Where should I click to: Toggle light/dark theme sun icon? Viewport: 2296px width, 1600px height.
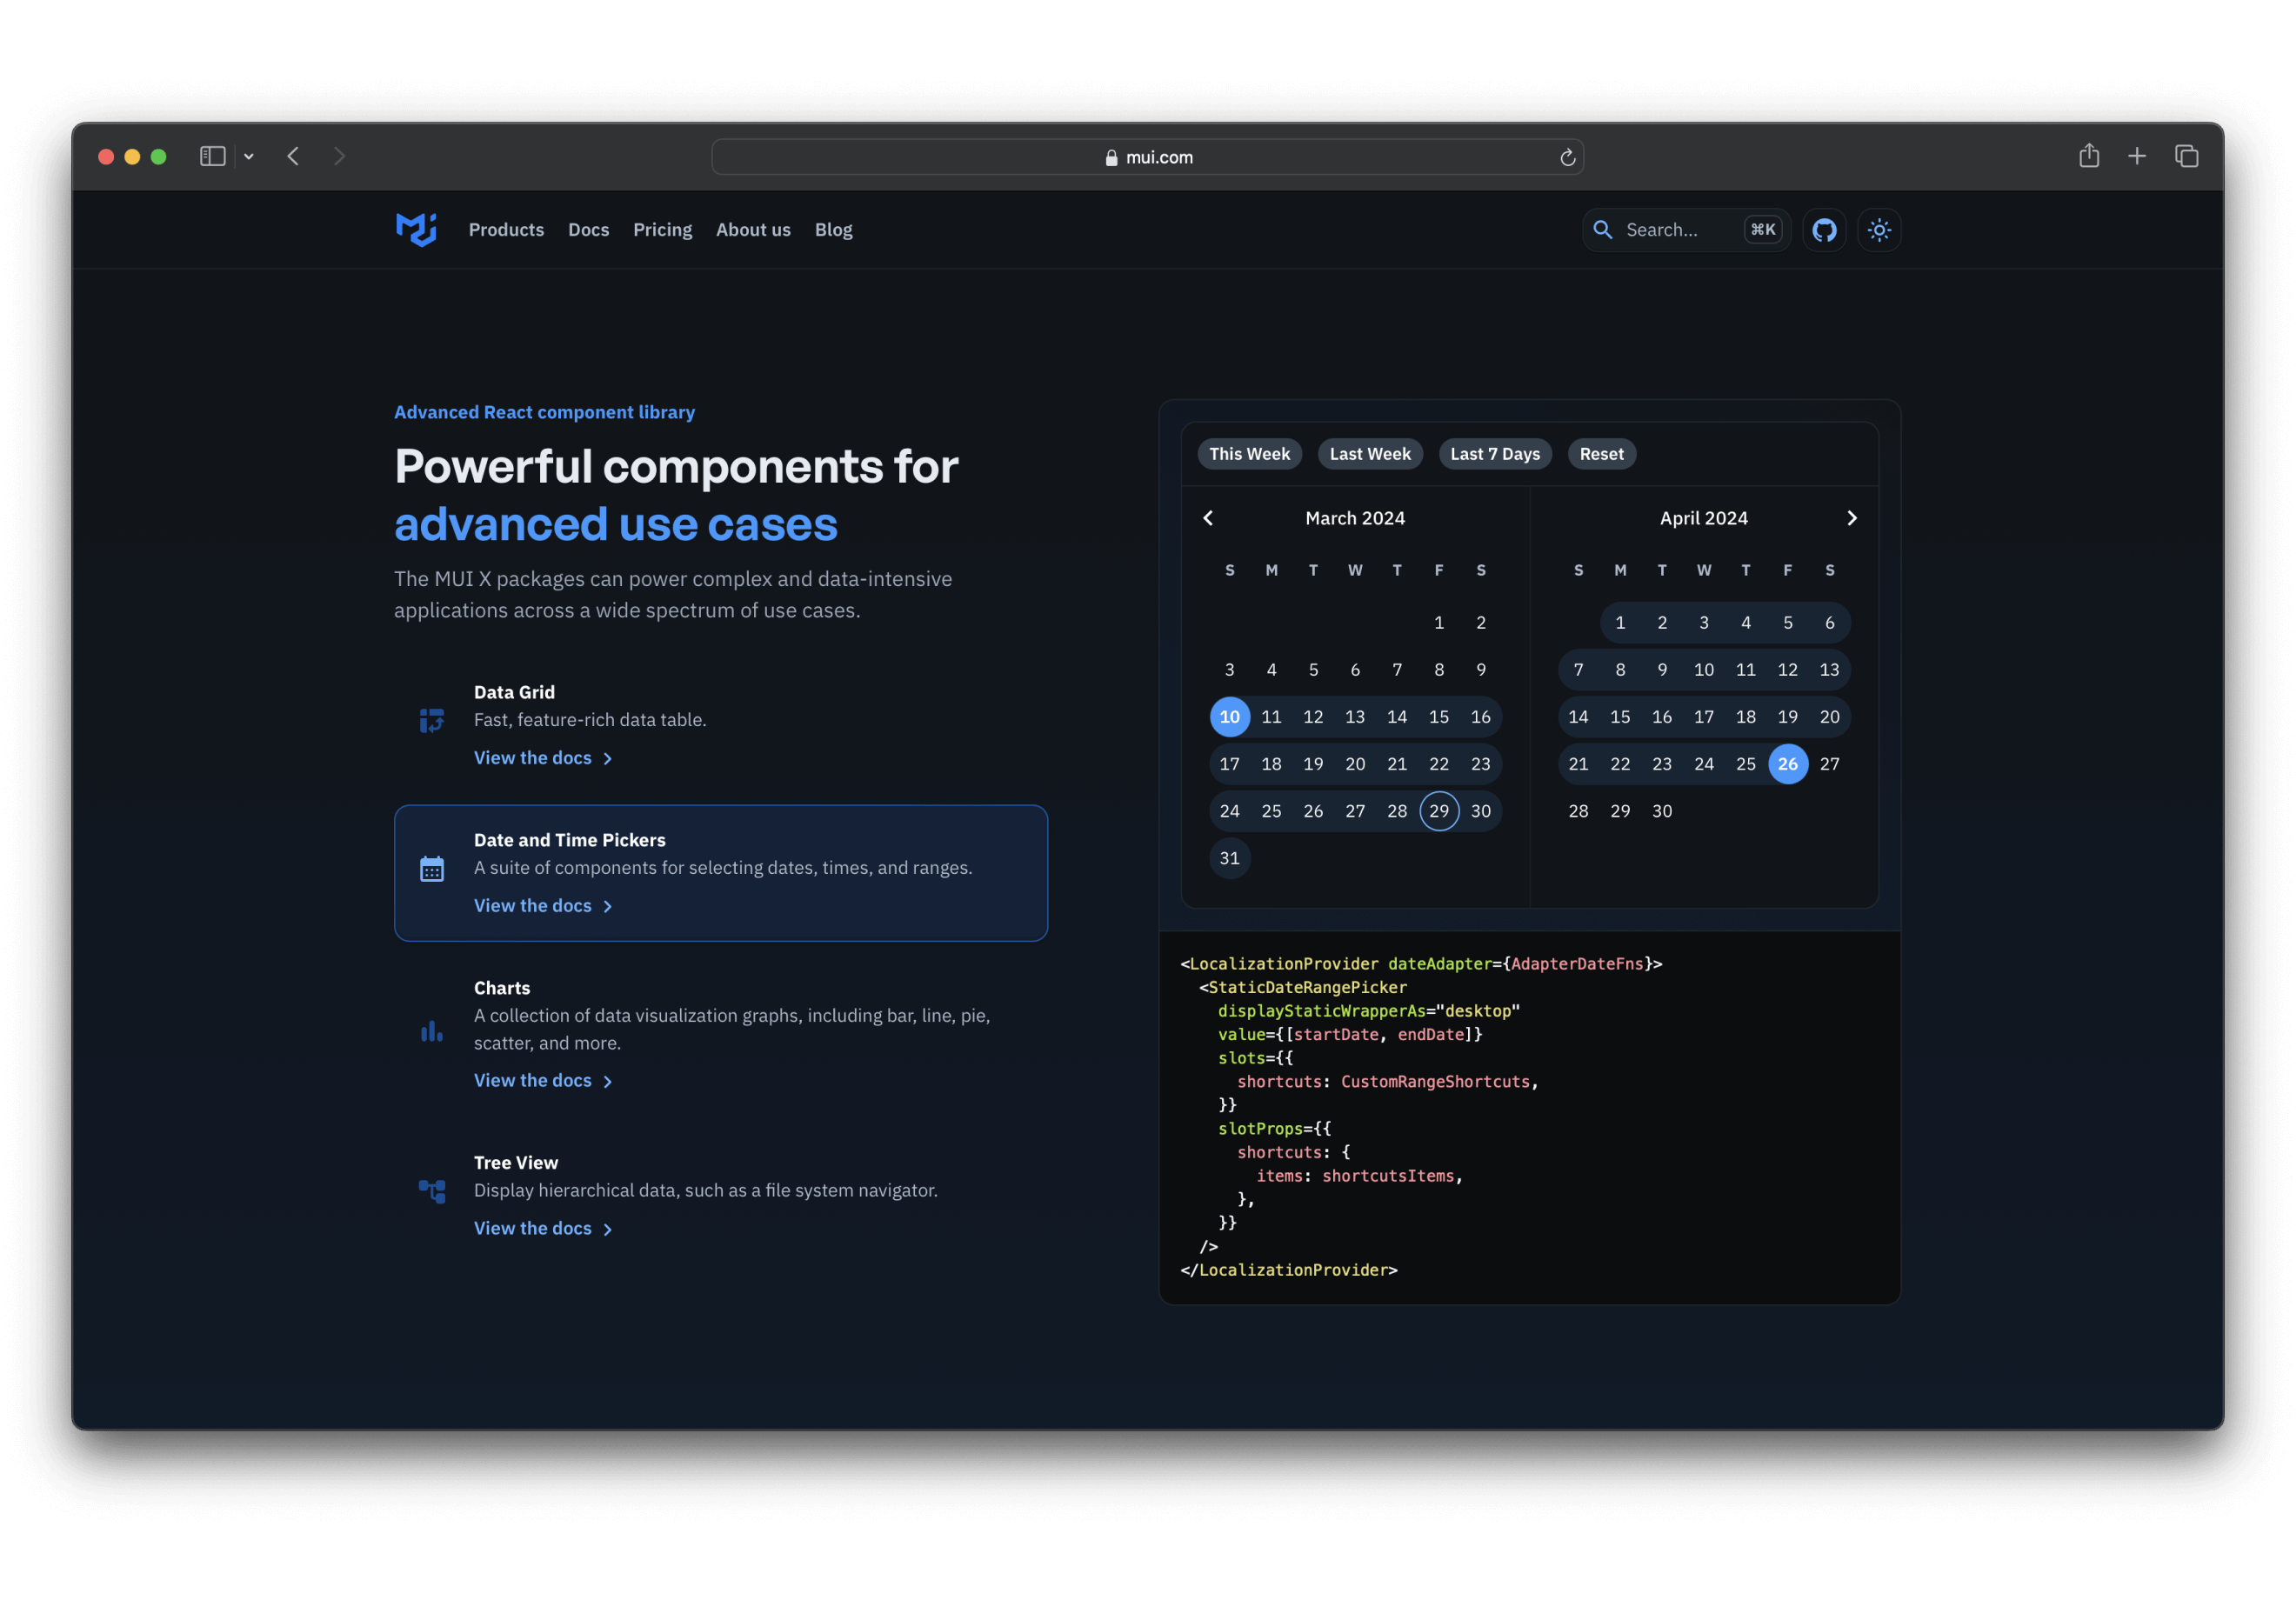[x=1879, y=230]
